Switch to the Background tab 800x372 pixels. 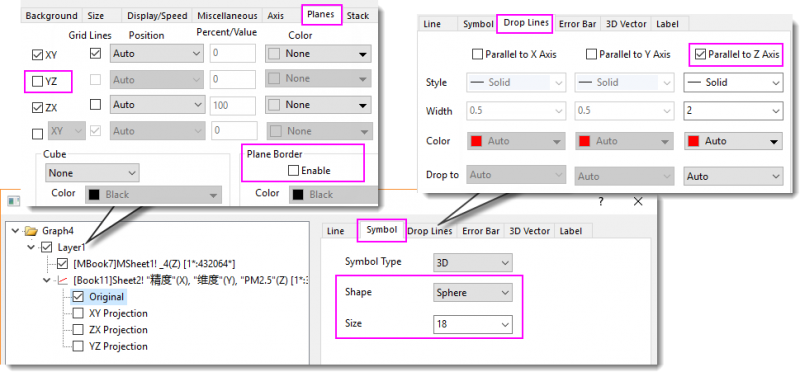pos(52,16)
